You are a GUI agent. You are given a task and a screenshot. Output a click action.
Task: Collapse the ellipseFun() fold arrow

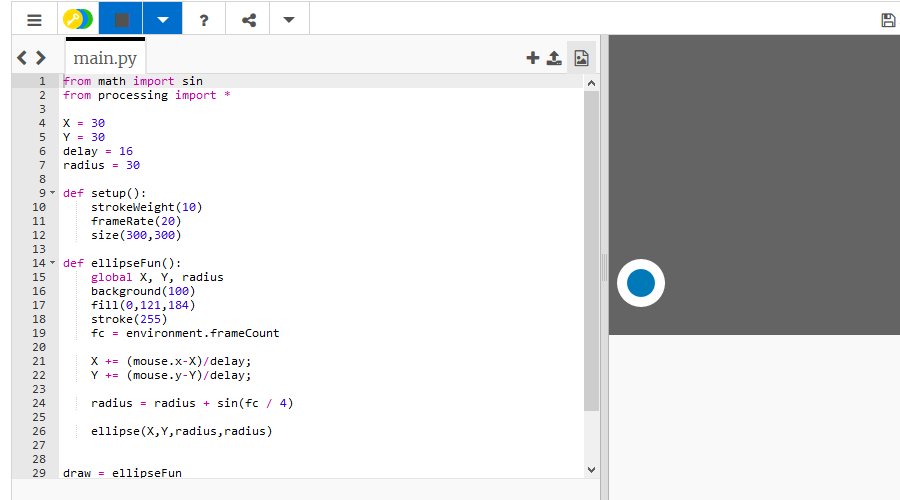[x=53, y=263]
